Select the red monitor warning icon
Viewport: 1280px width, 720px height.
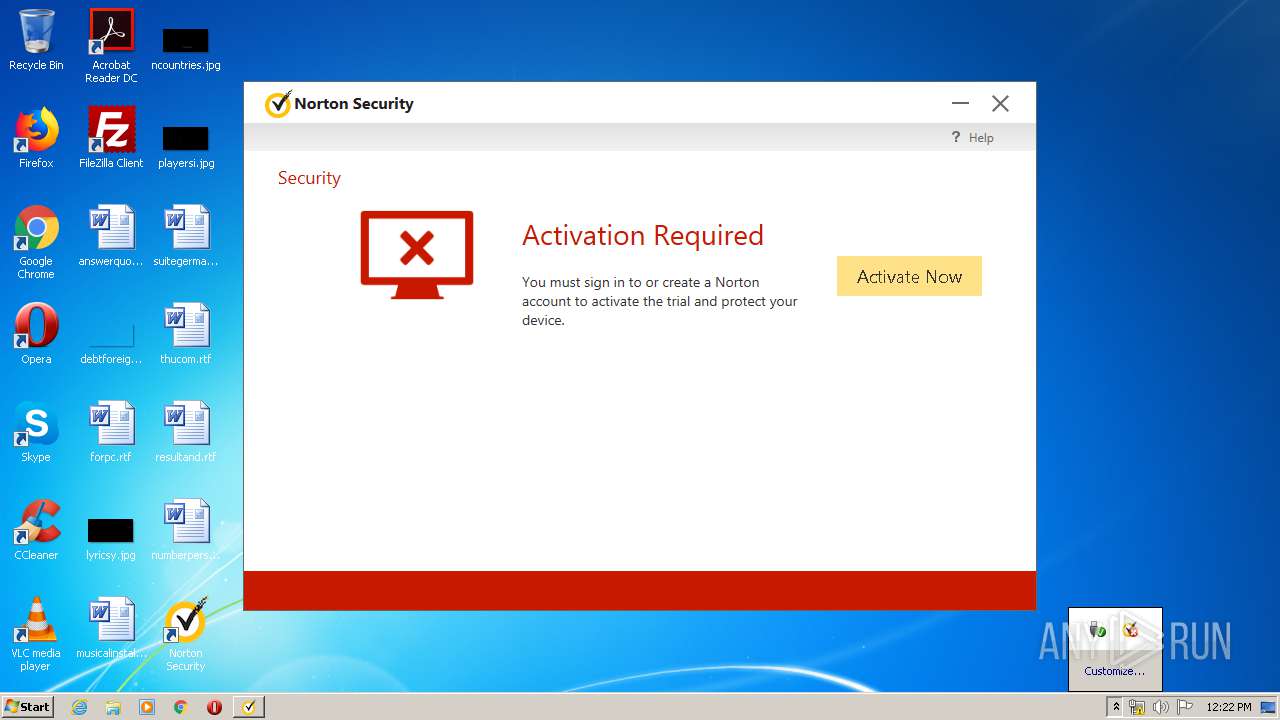417,255
